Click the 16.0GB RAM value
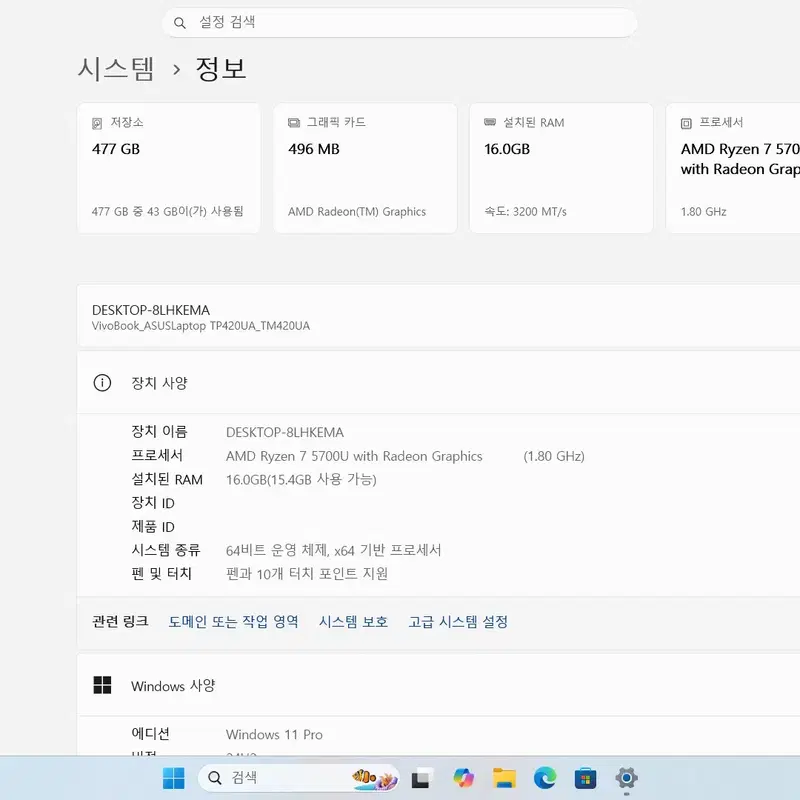Viewport: 800px width, 800px height. pyautogui.click(x=507, y=149)
